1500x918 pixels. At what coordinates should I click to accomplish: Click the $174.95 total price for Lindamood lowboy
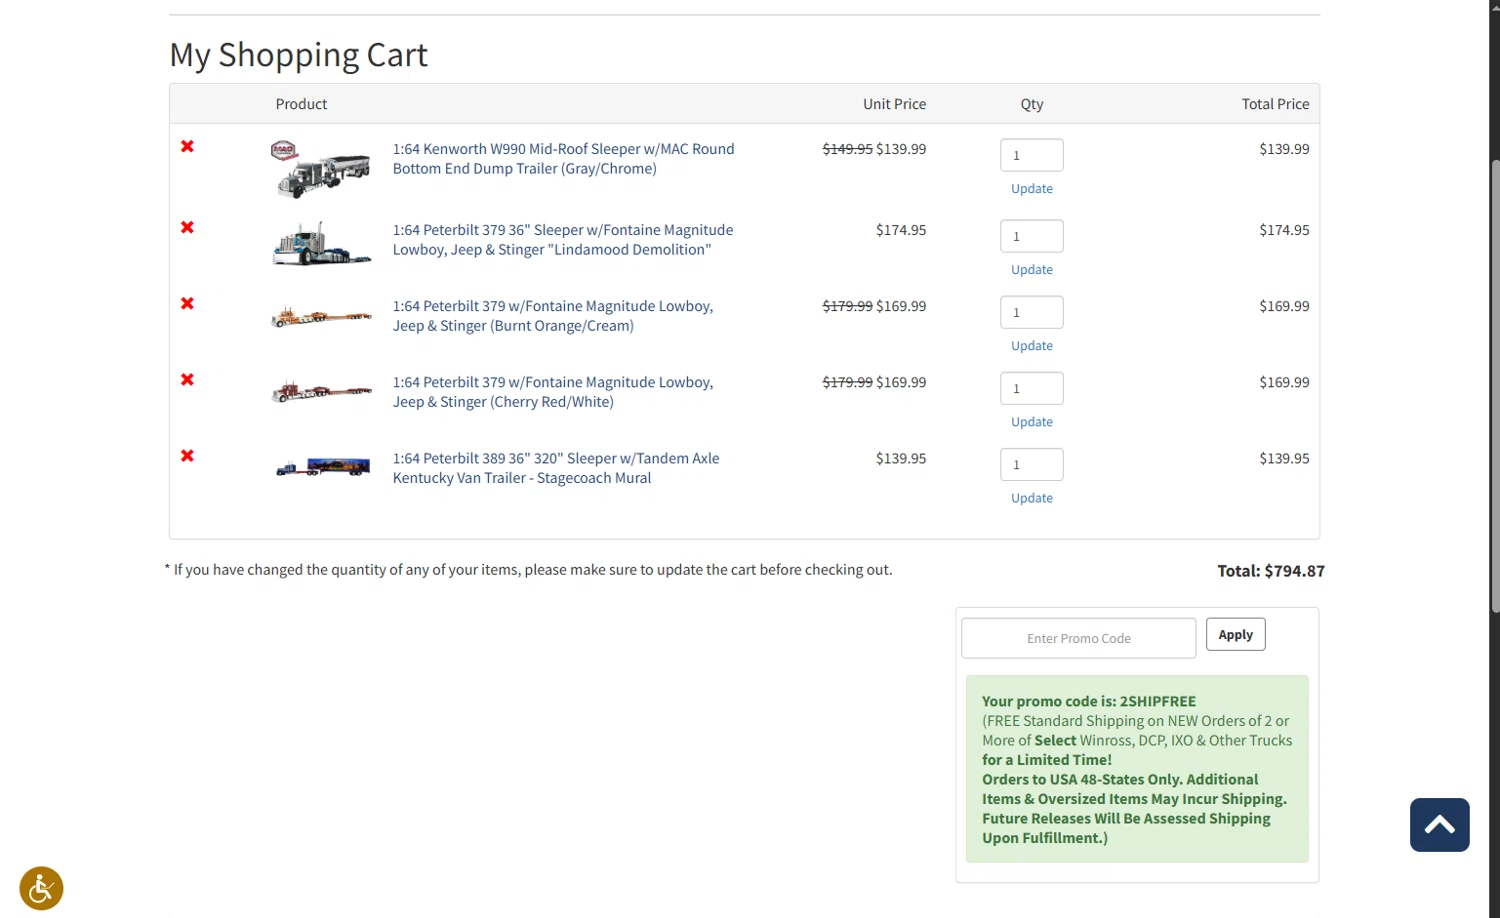pos(1284,230)
